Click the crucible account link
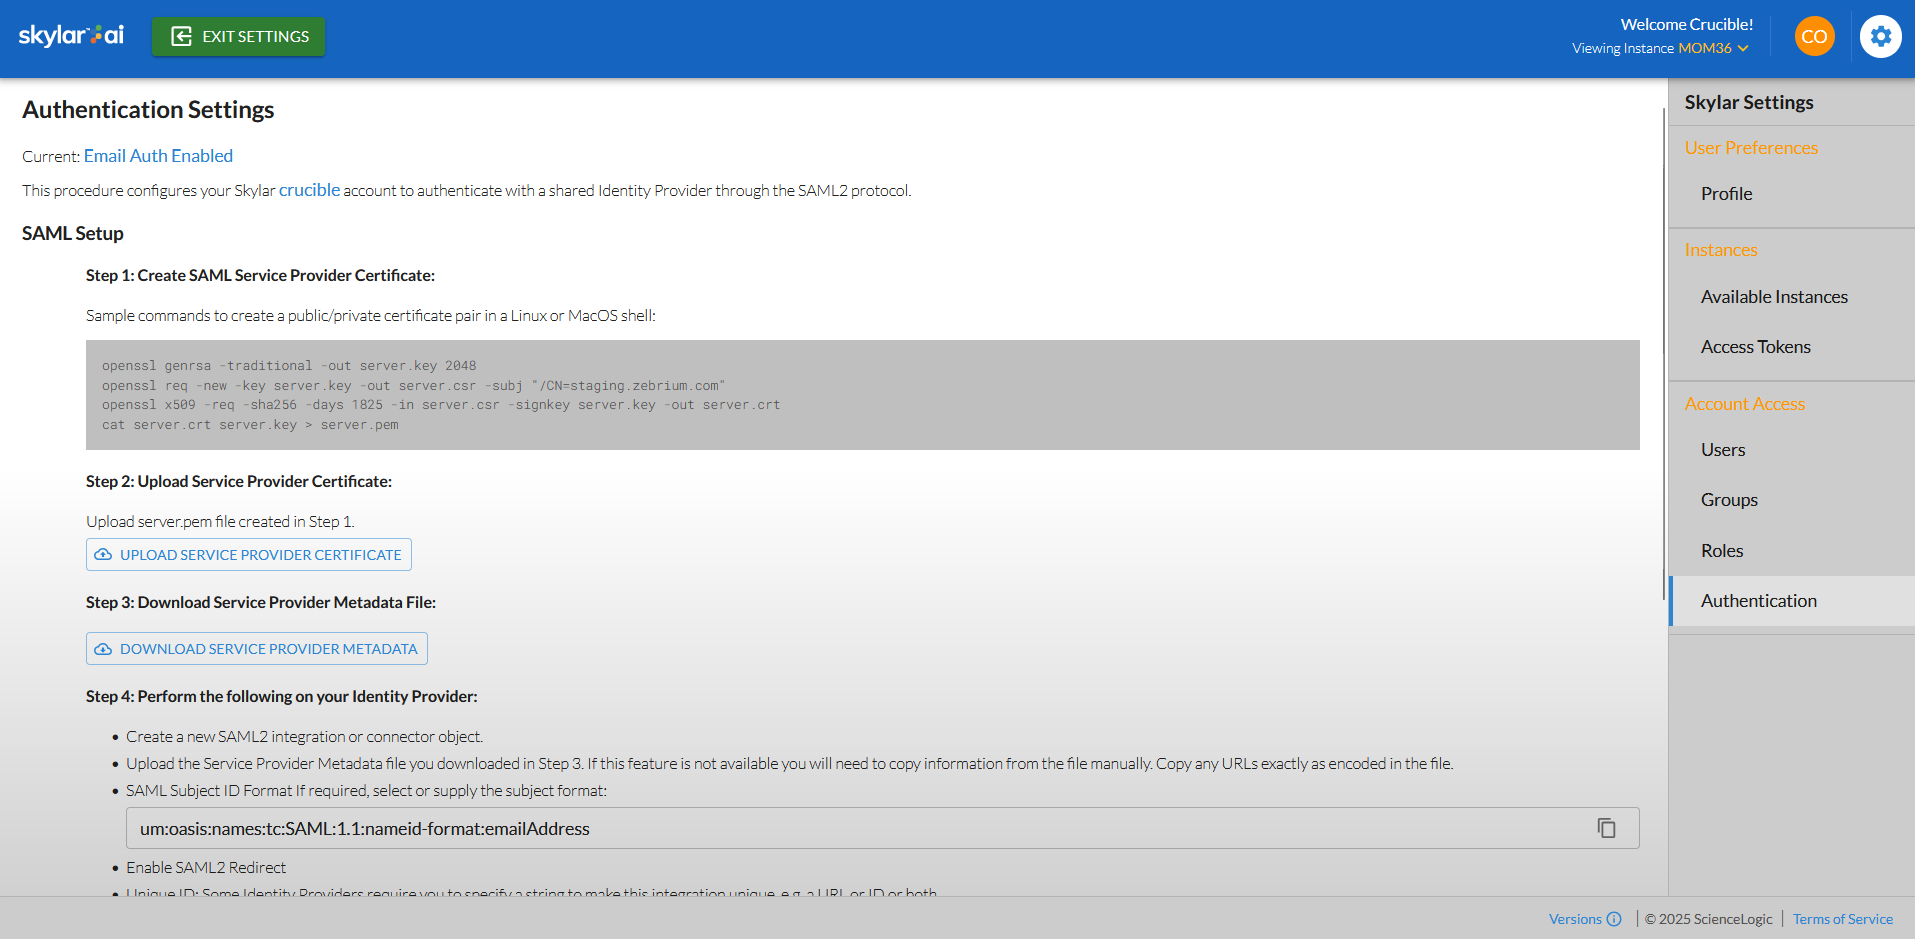Screen dimensions: 1915x939 point(309,190)
